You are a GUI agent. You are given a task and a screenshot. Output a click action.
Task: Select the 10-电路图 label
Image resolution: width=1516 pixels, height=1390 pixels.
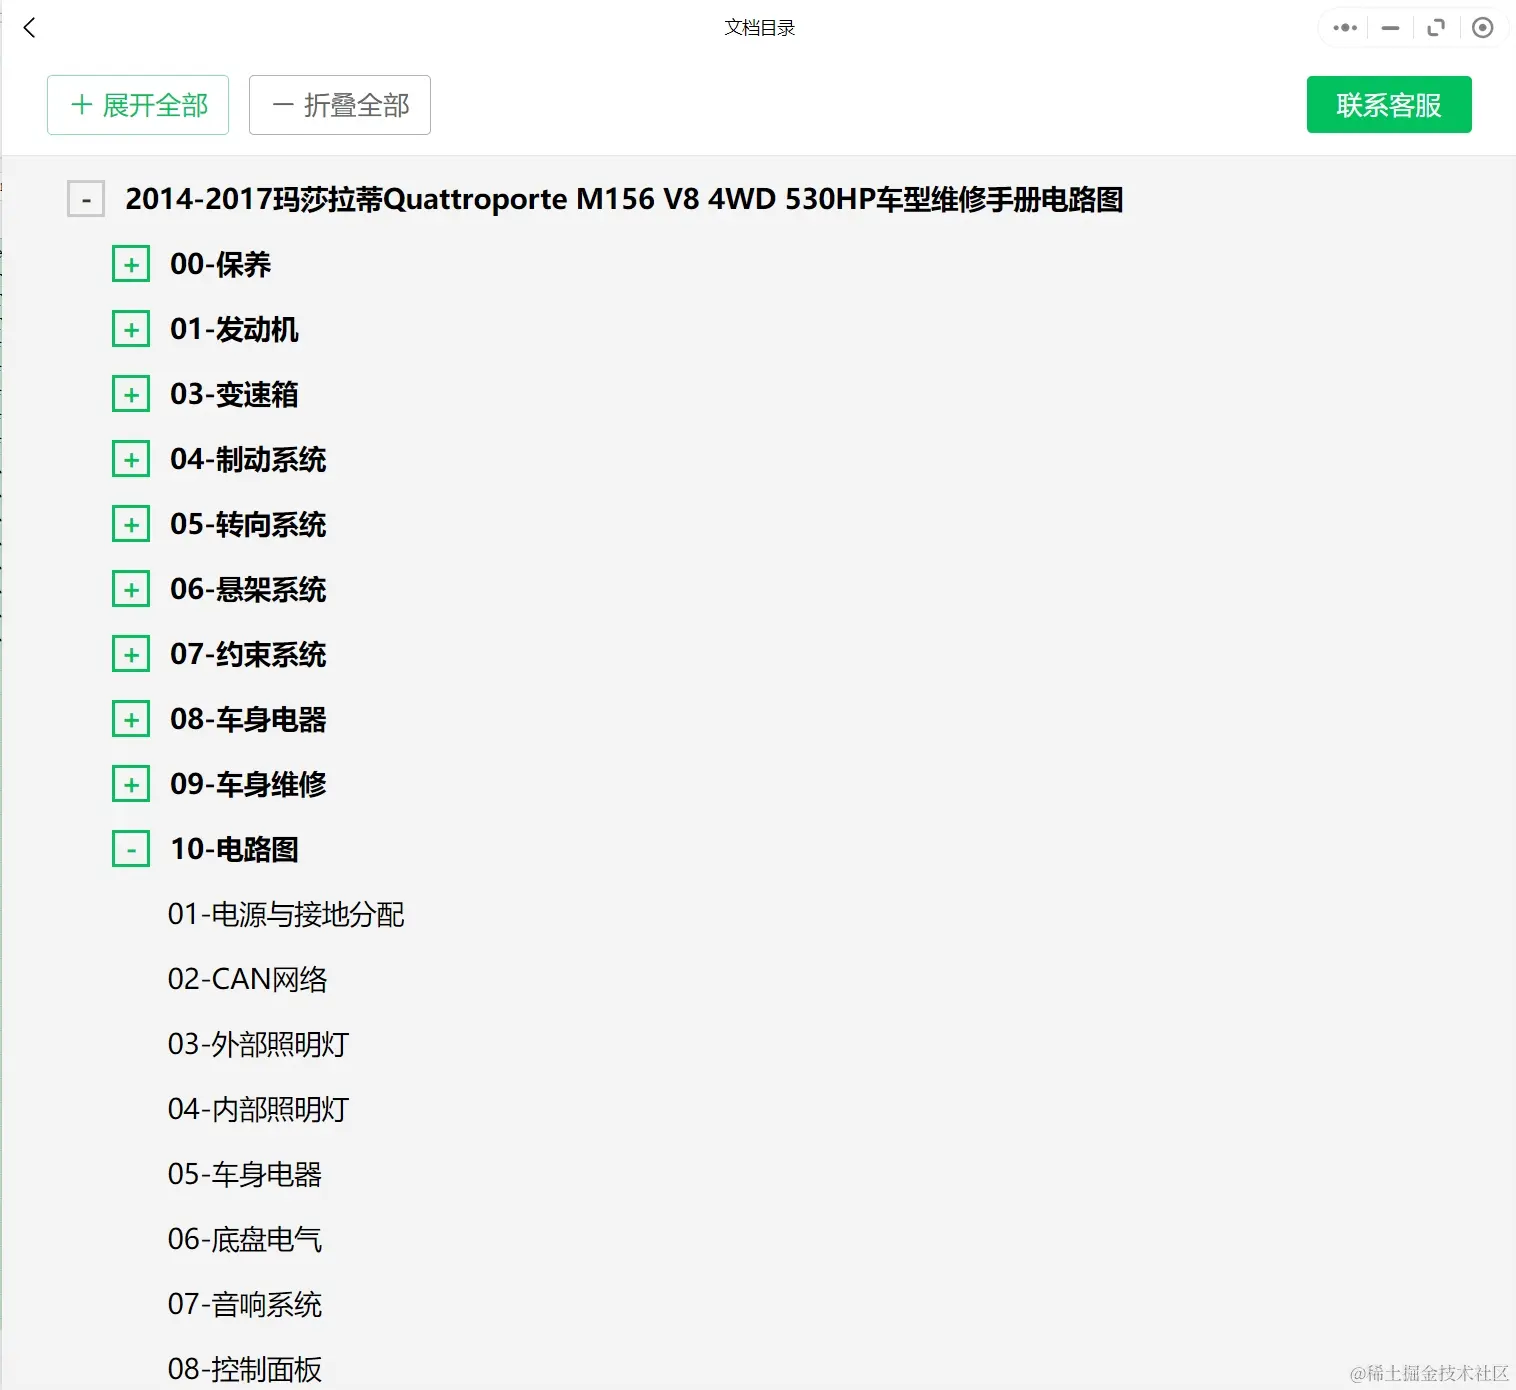pyautogui.click(x=234, y=849)
